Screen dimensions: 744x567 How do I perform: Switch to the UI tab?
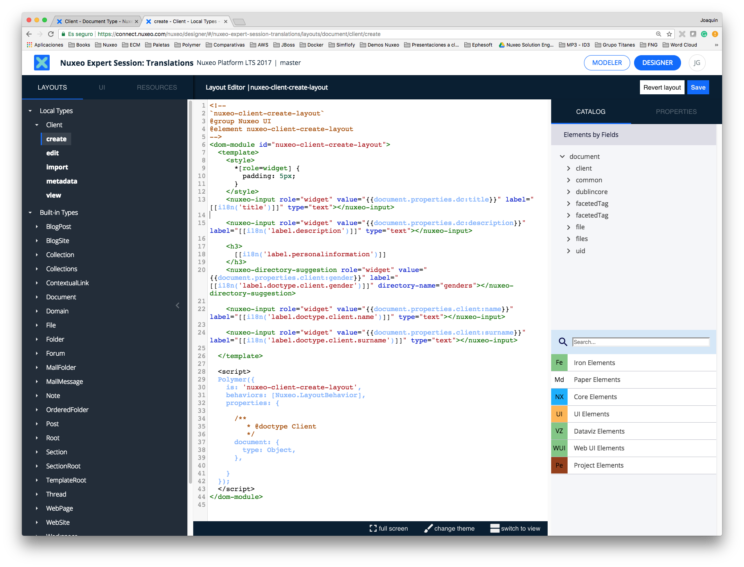102,88
